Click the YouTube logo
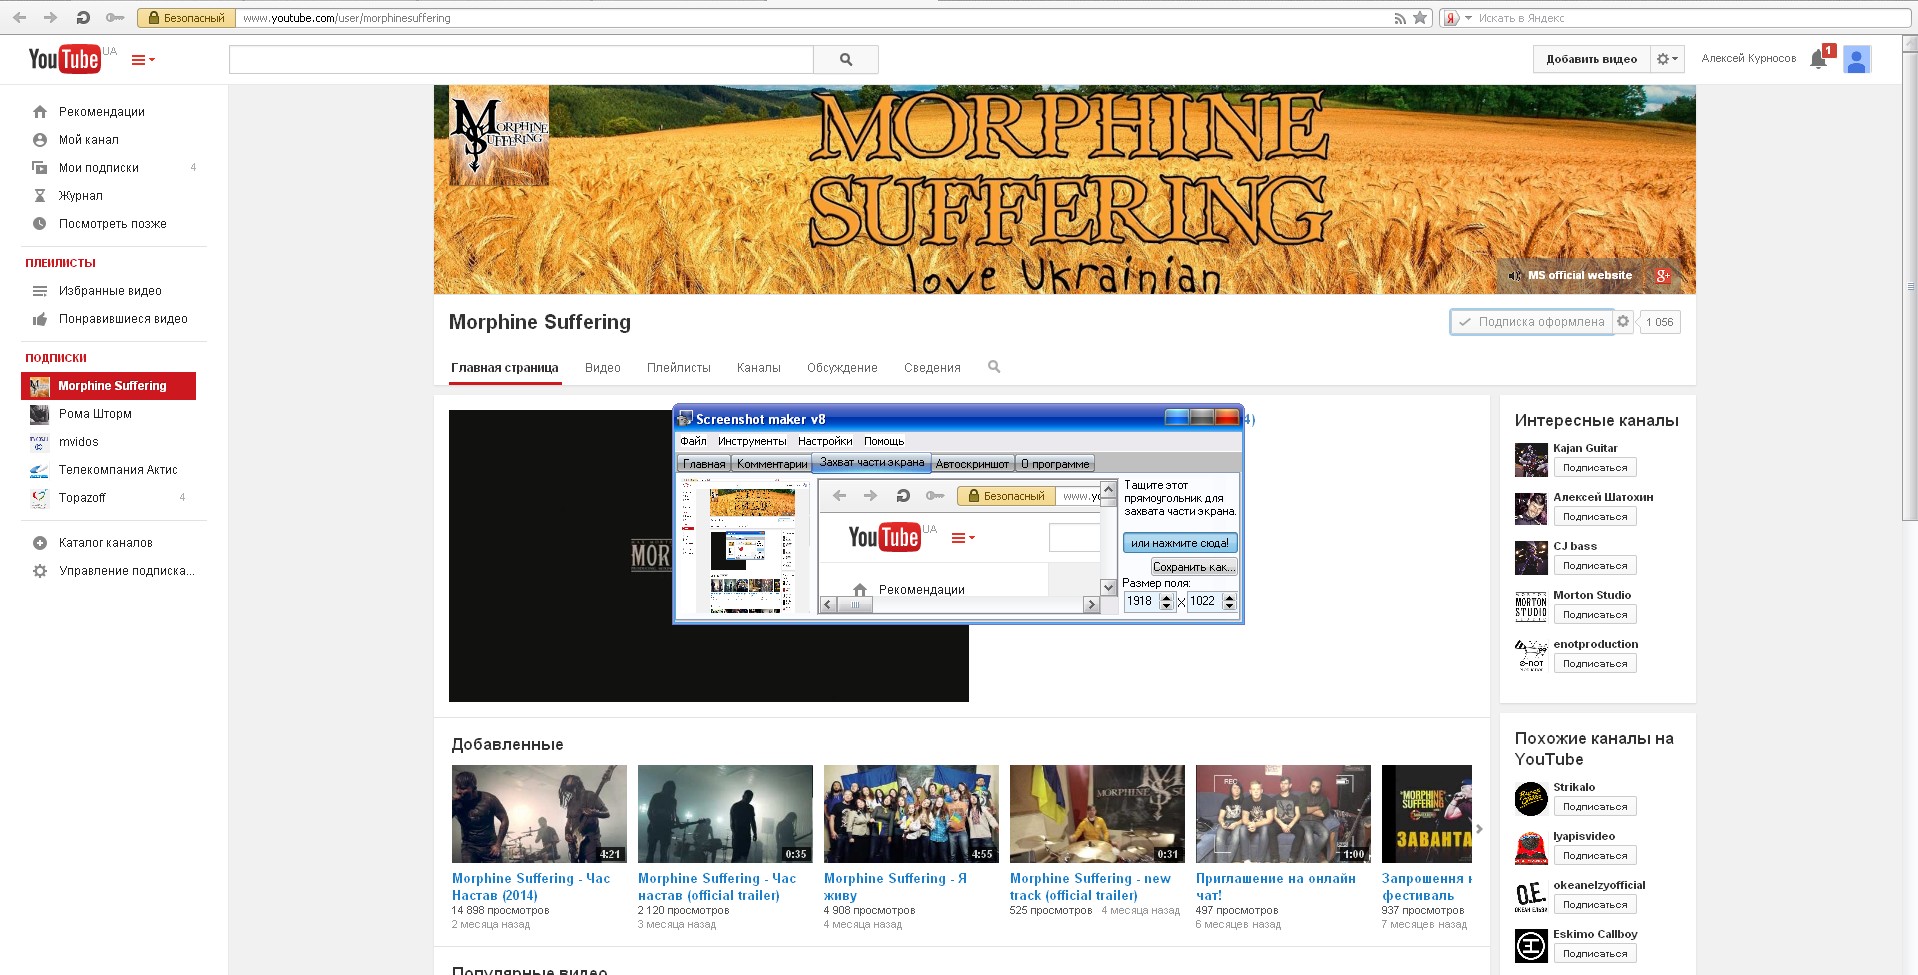Image resolution: width=1918 pixels, height=975 pixels. tap(65, 59)
